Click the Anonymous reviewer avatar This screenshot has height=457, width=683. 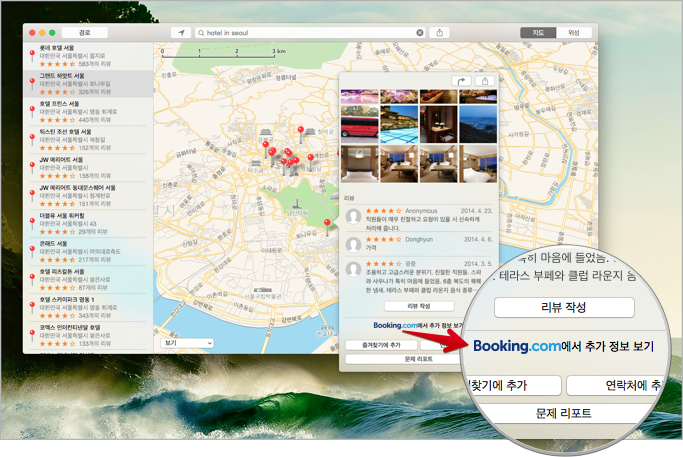tap(353, 216)
